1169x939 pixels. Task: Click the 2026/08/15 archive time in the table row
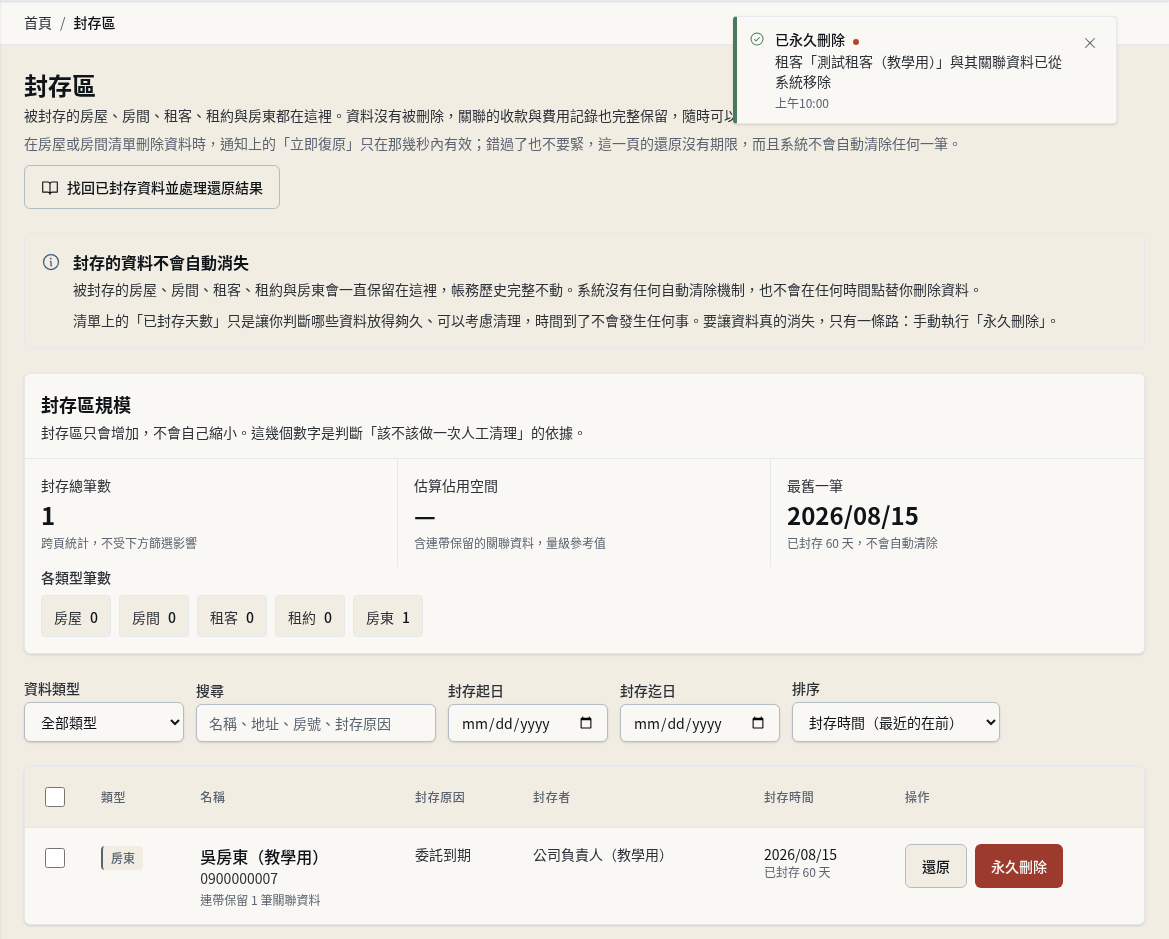point(800,855)
